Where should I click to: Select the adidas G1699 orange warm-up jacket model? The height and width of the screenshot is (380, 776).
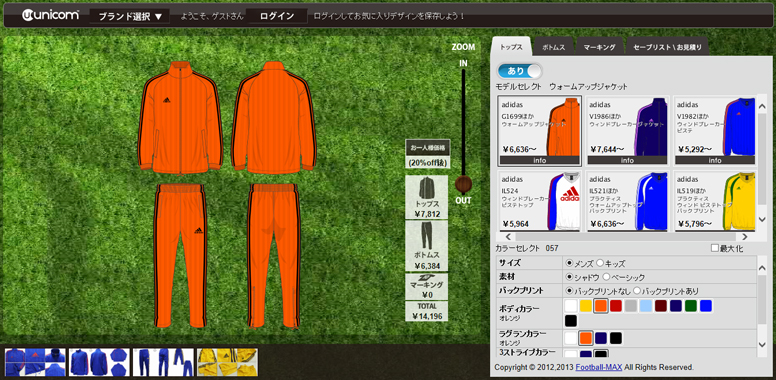point(539,130)
